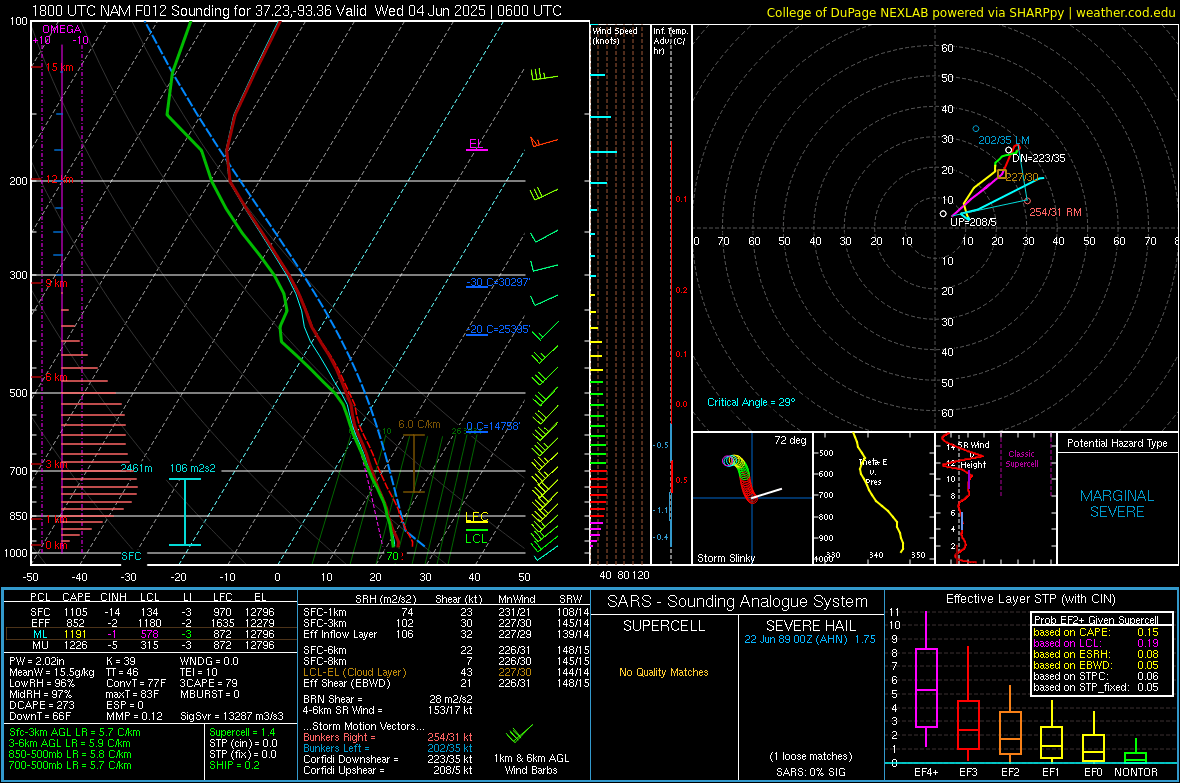Click the 6.0 C/km lapse rate label
The width and height of the screenshot is (1180, 783).
(x=419, y=425)
